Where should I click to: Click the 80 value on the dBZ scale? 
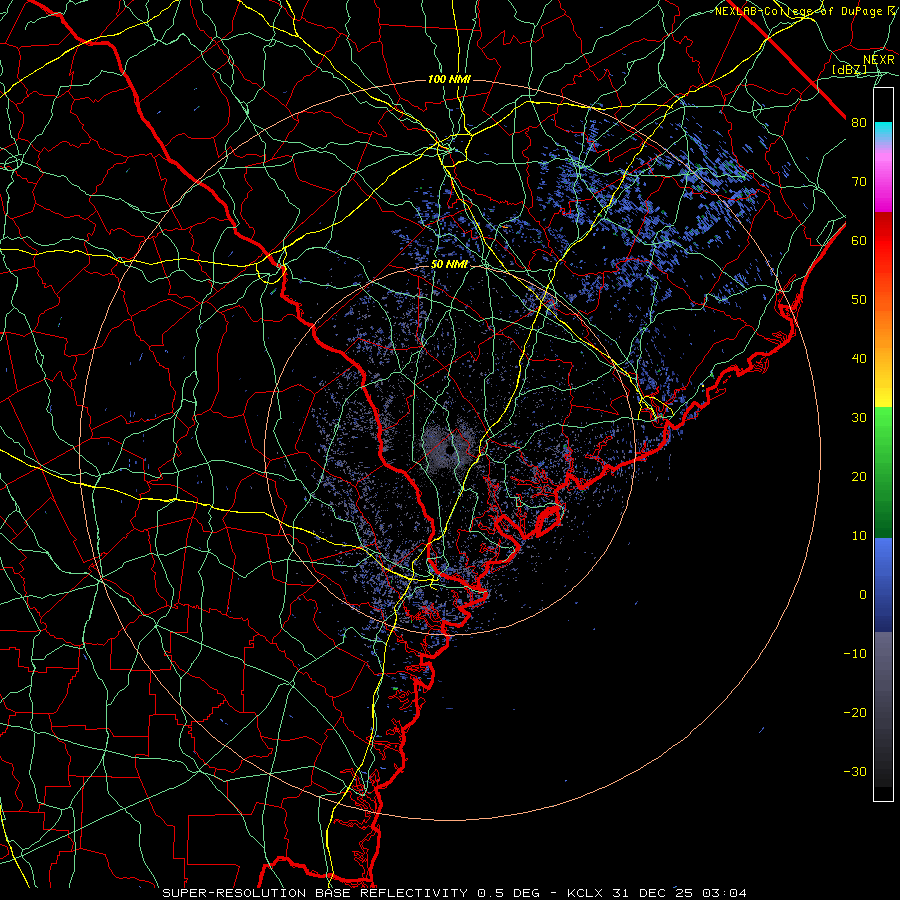pos(859,122)
